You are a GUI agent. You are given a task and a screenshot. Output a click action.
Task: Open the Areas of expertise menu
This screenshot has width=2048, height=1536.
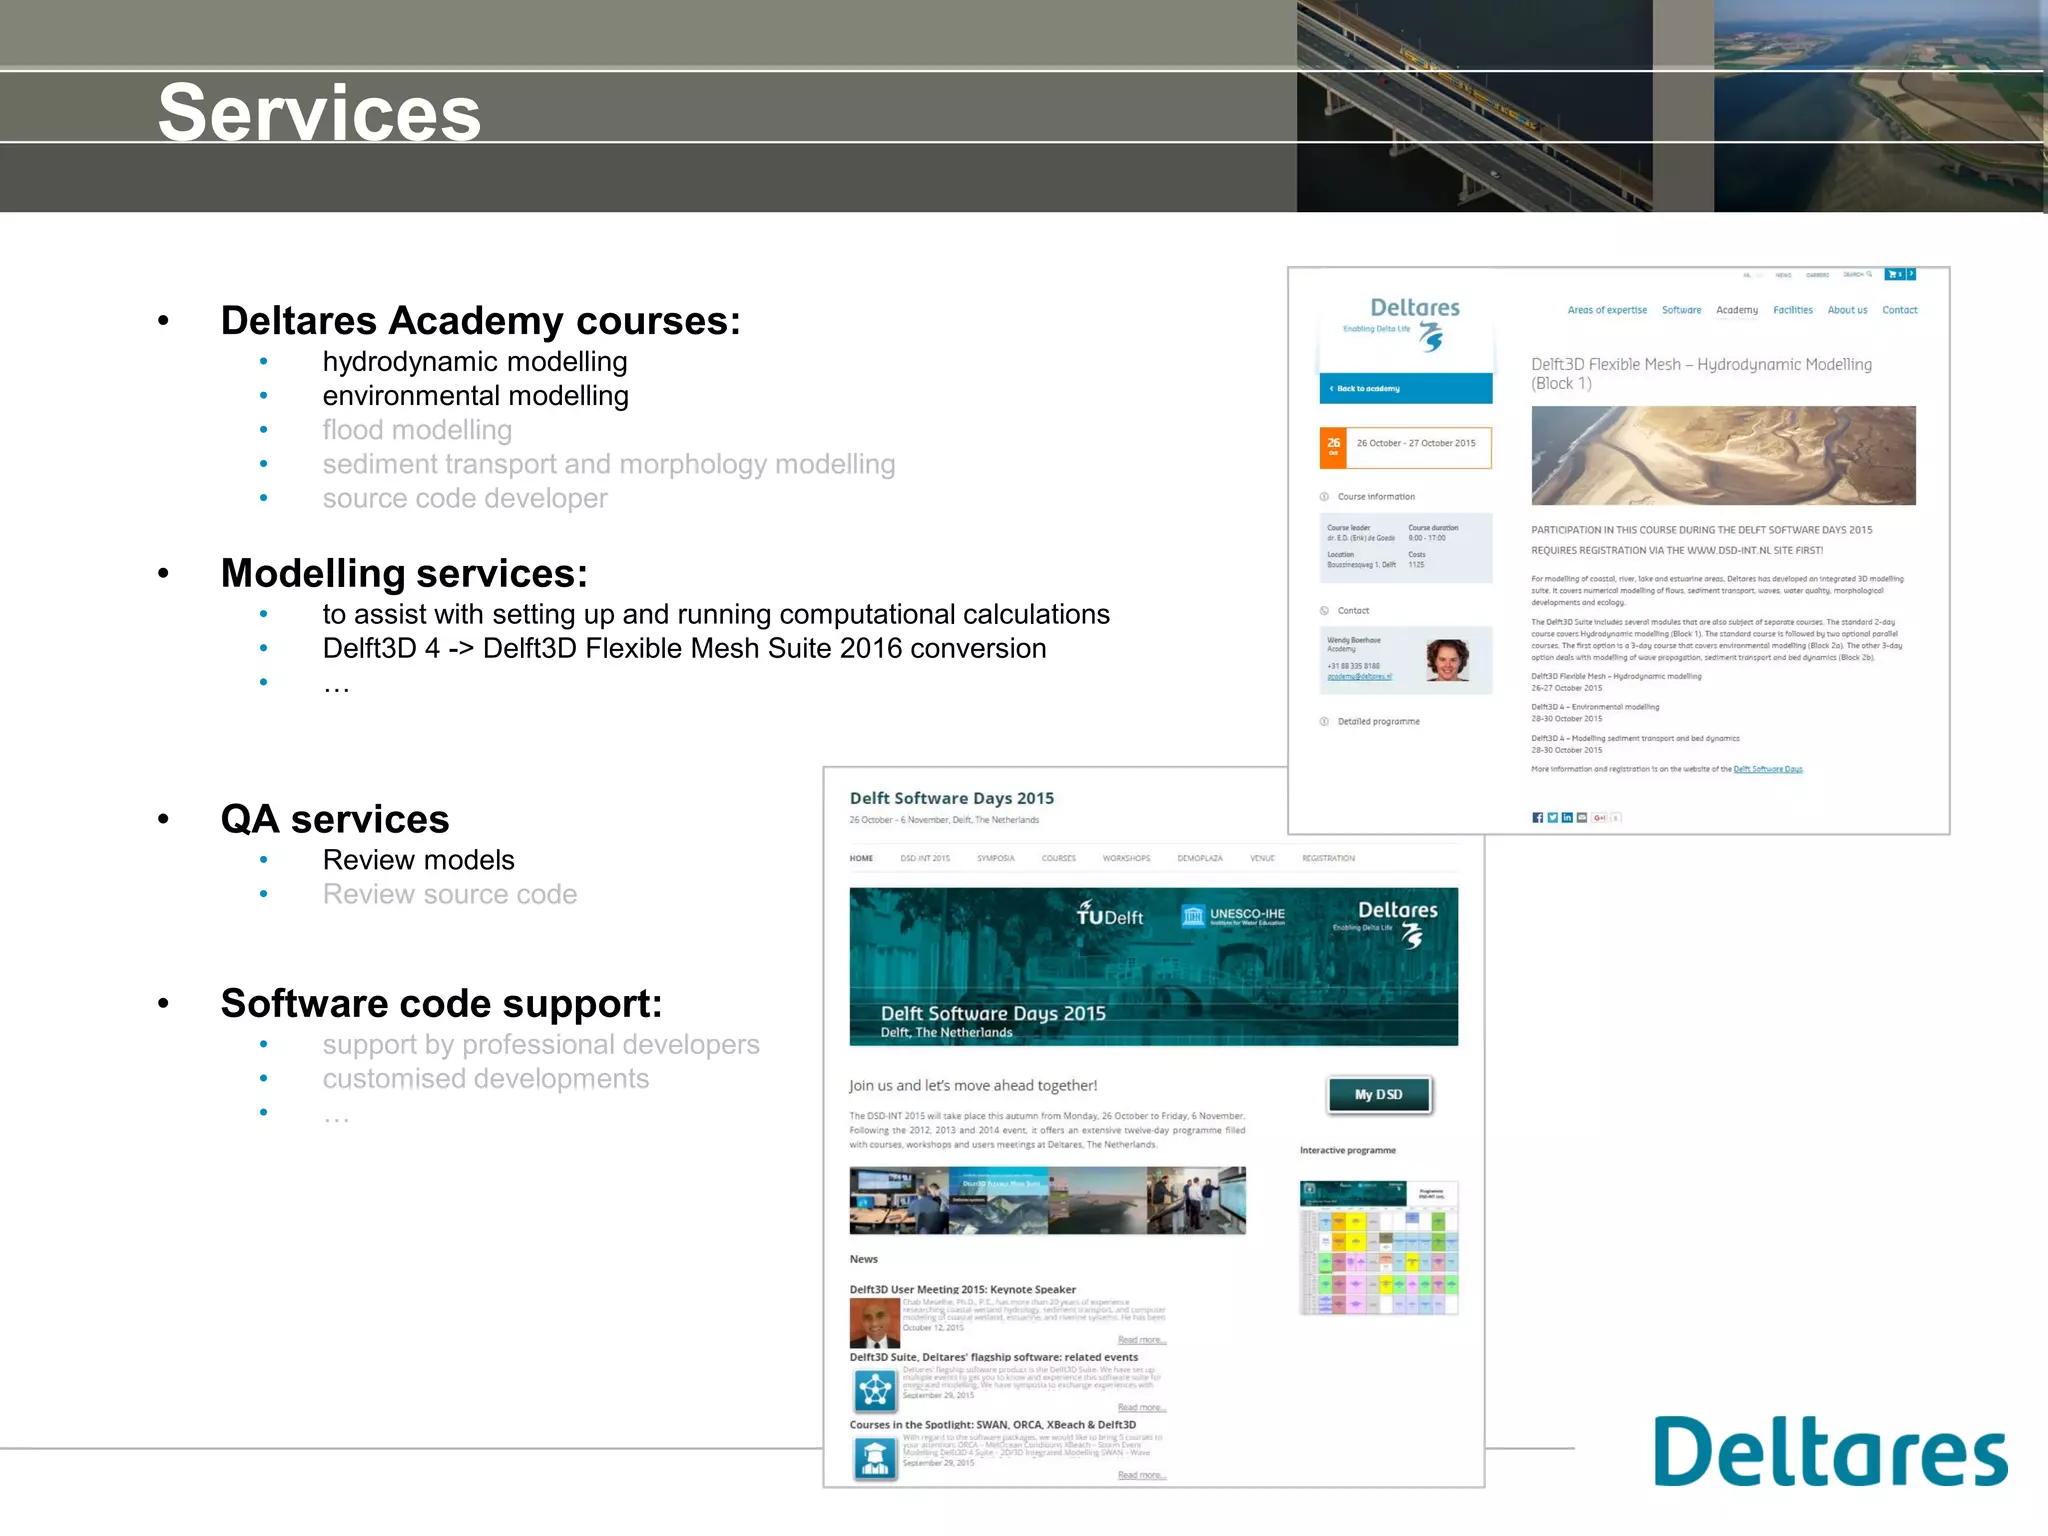(x=1607, y=310)
